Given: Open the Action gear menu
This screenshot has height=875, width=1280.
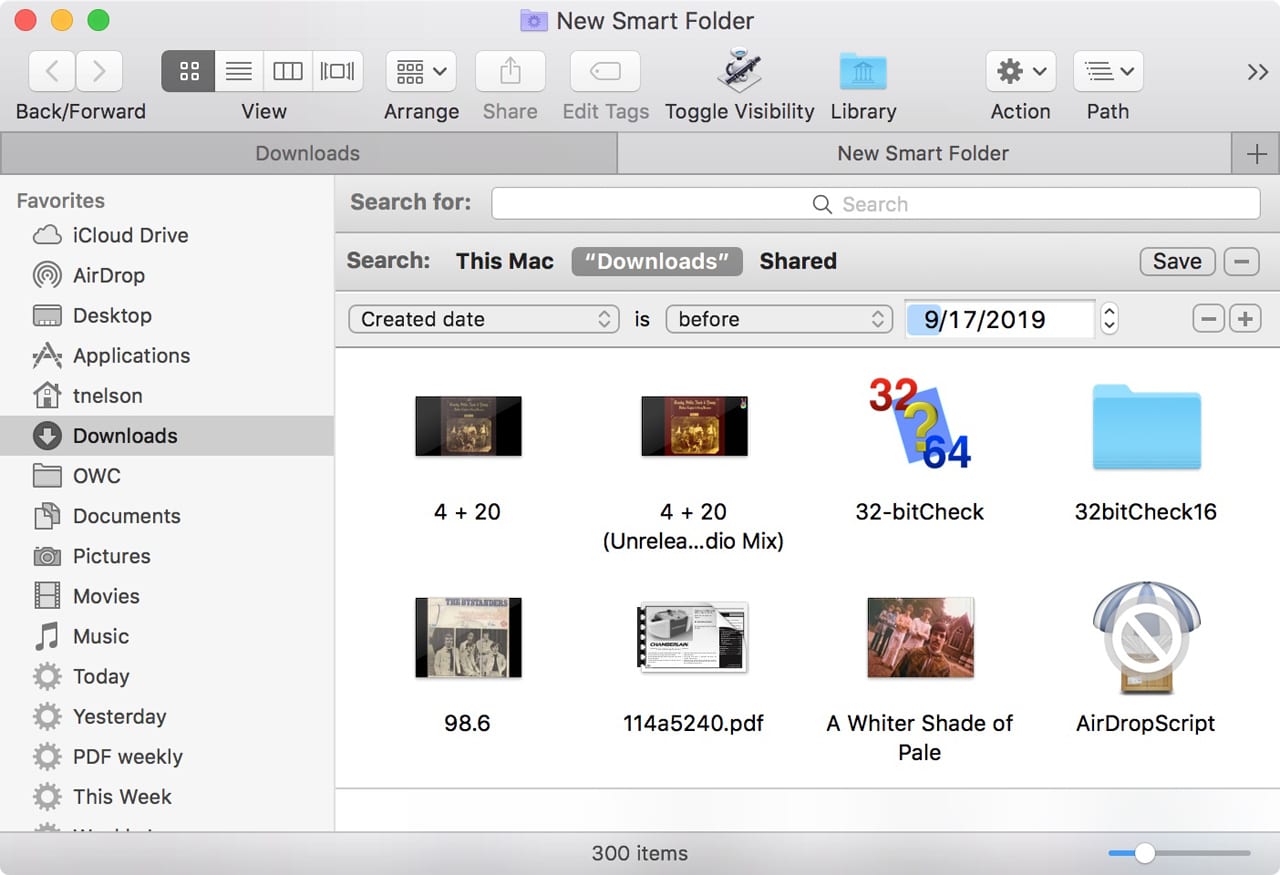Looking at the screenshot, I should 1021,71.
